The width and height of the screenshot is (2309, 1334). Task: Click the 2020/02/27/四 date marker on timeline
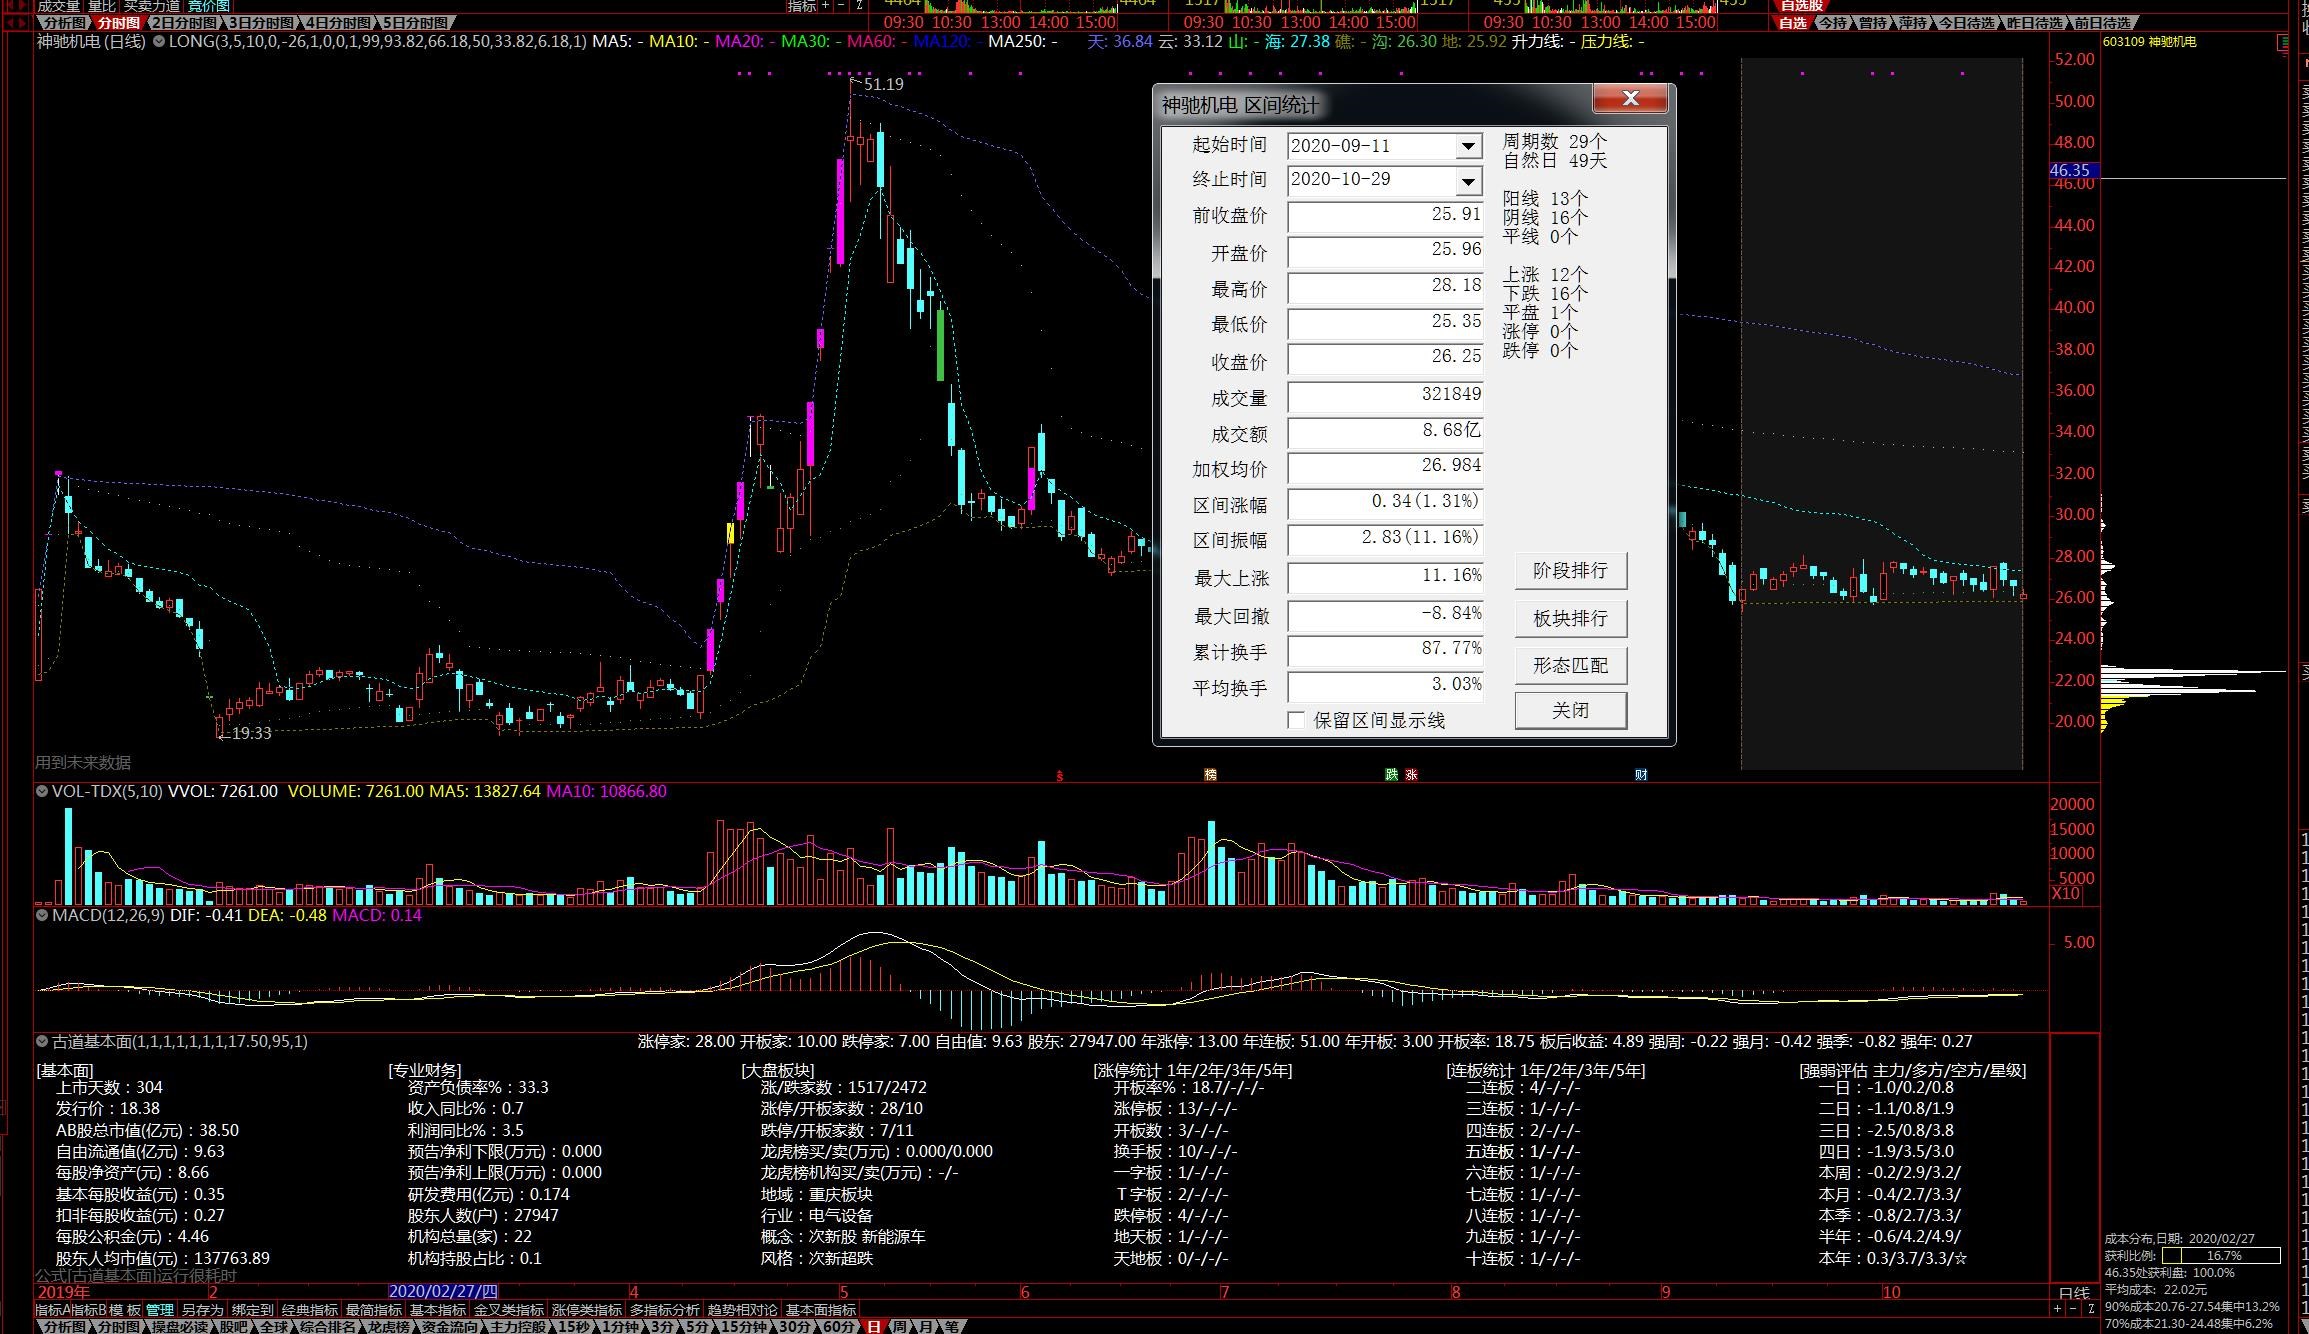[442, 1291]
